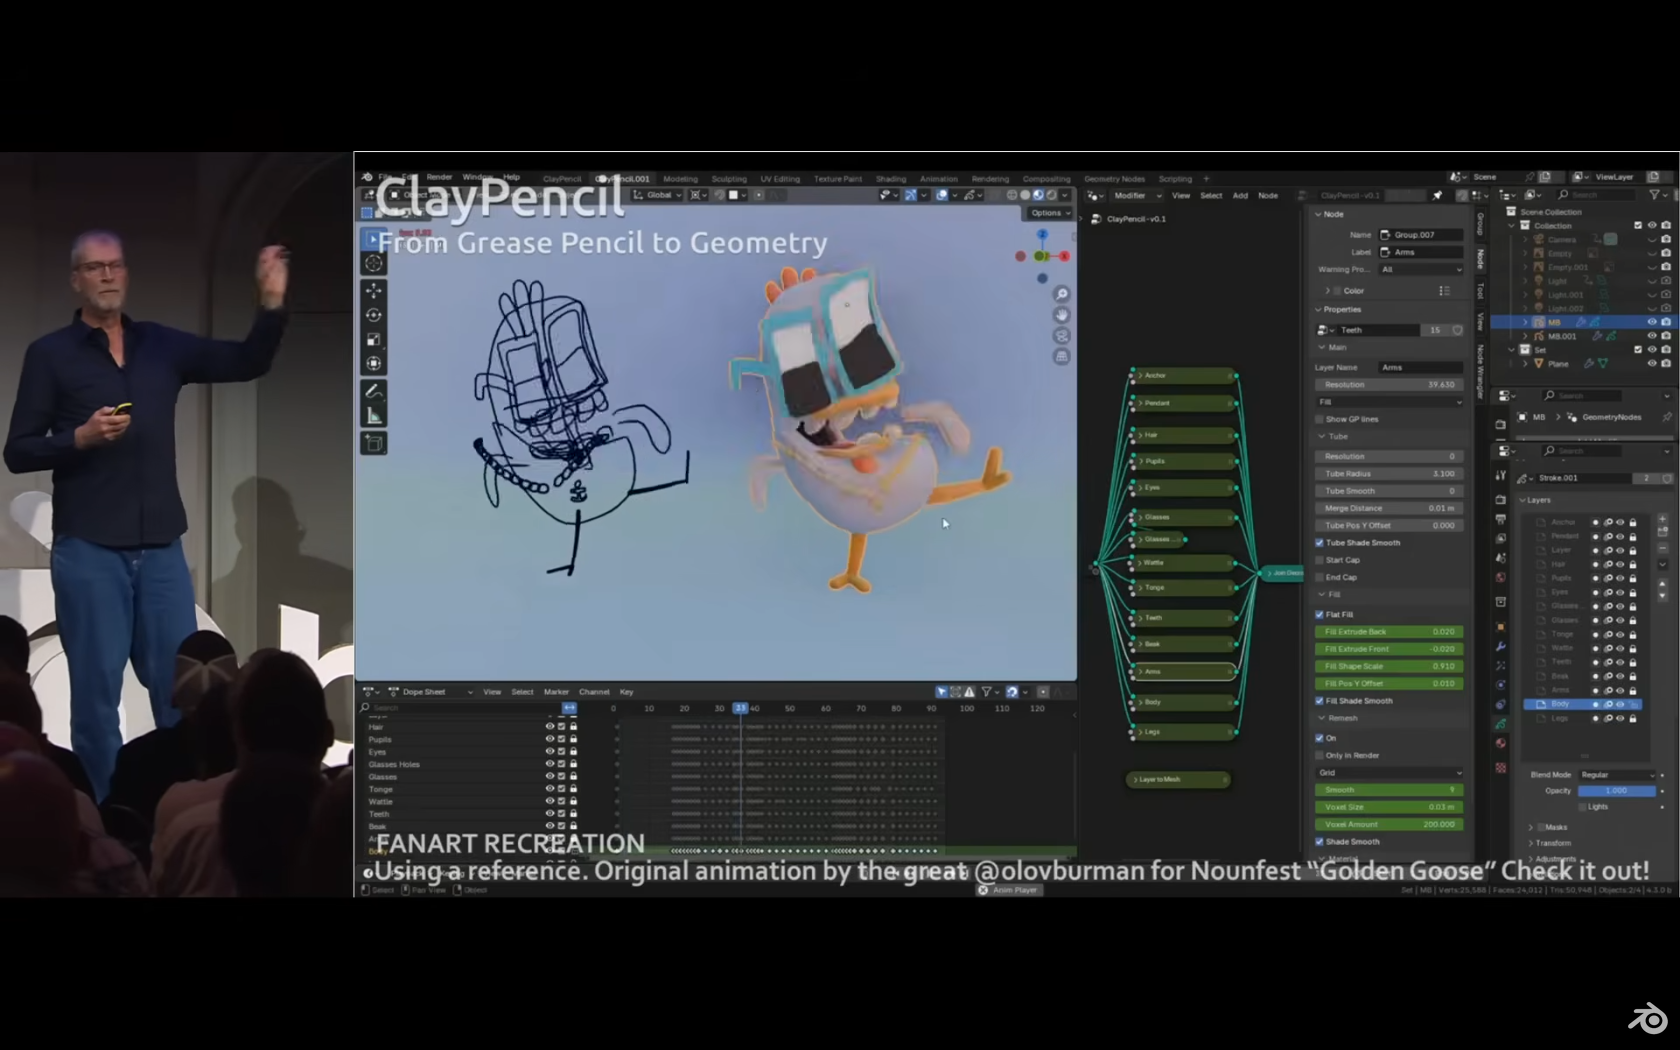1680x1050 pixels.
Task: Choose the Measure tool
Action: click(x=374, y=416)
